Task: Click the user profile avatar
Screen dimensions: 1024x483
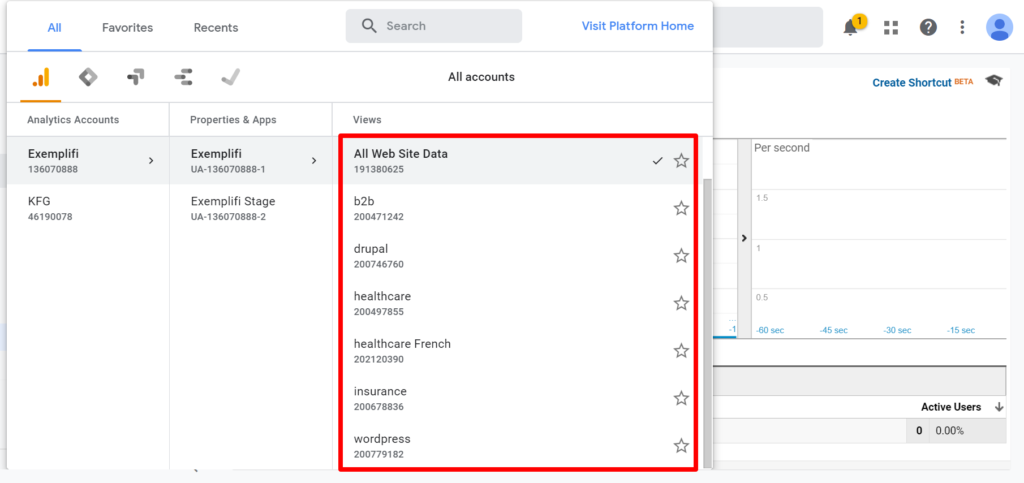Action: [x=999, y=27]
